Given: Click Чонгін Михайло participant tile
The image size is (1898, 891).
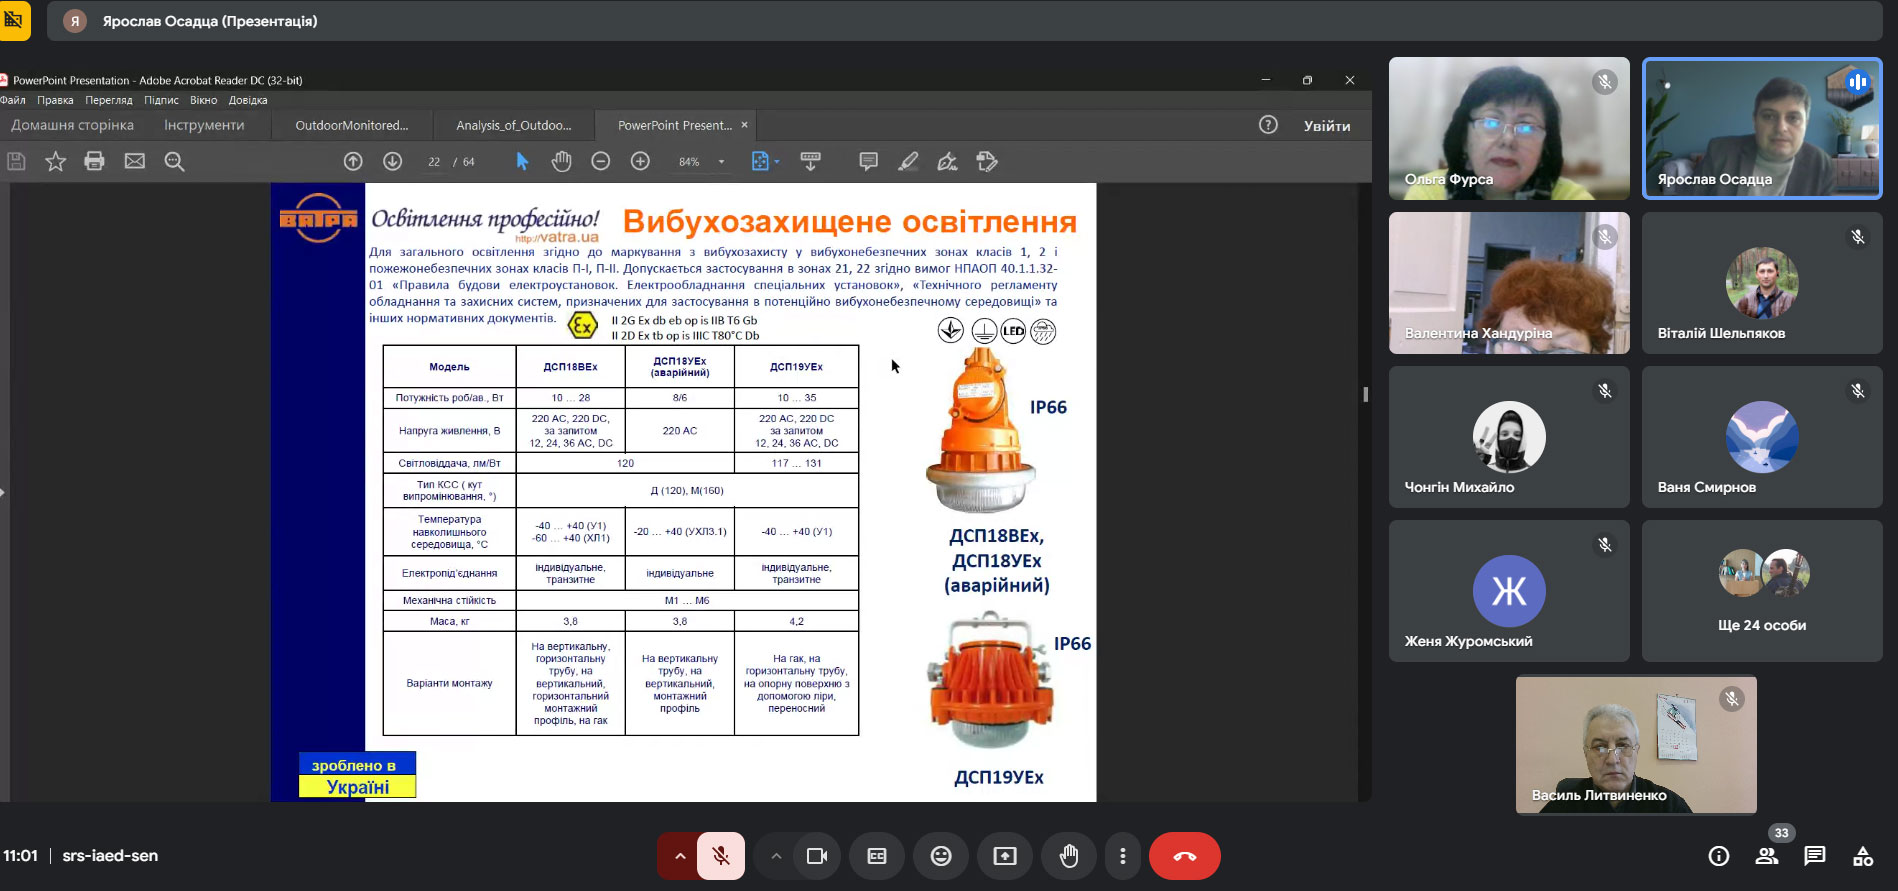Looking at the screenshot, I should coord(1509,437).
